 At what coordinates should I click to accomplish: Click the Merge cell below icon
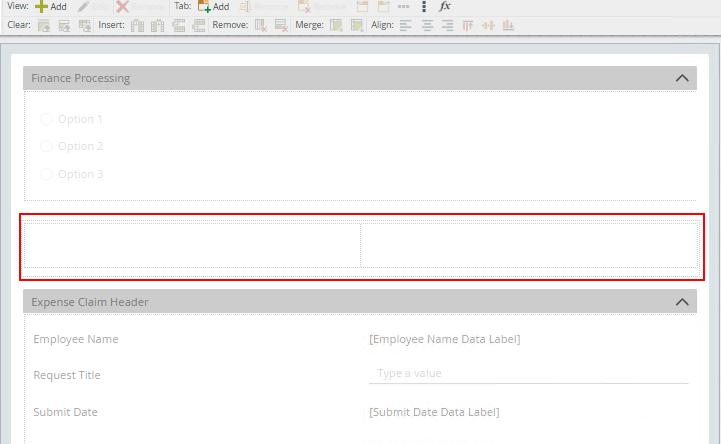(357, 25)
